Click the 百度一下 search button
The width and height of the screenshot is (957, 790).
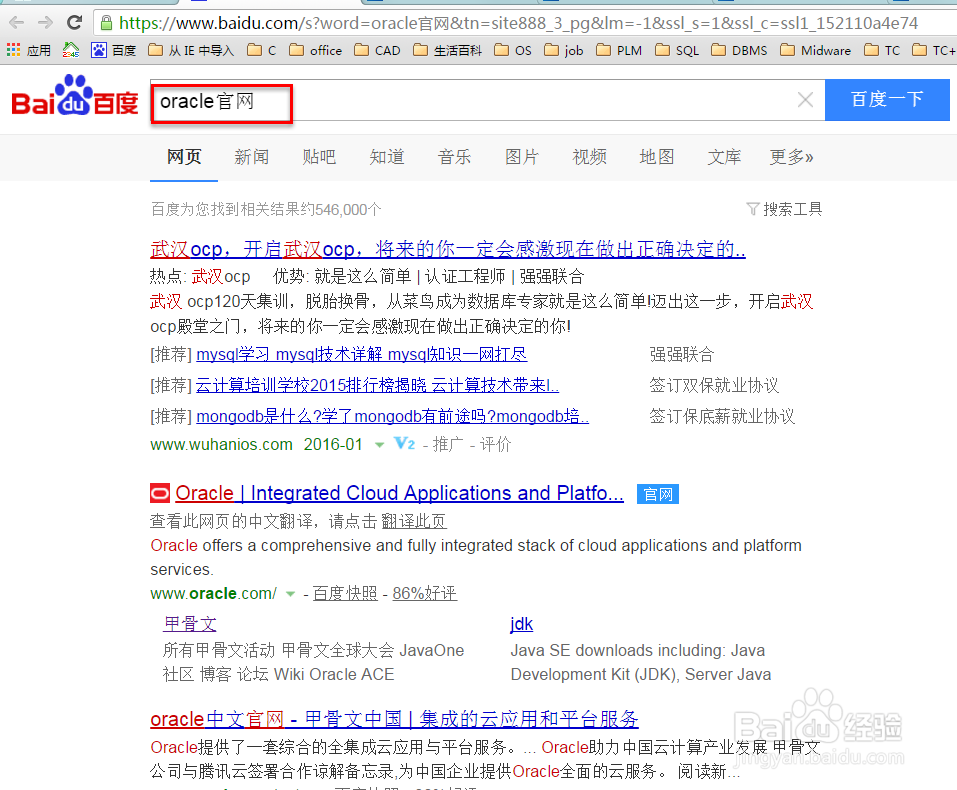tap(887, 100)
